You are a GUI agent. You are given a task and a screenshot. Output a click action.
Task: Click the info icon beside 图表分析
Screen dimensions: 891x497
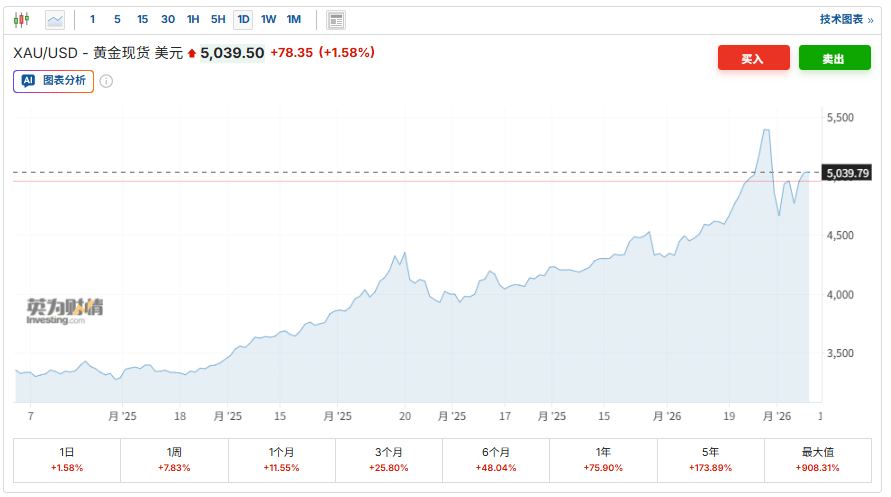point(106,81)
